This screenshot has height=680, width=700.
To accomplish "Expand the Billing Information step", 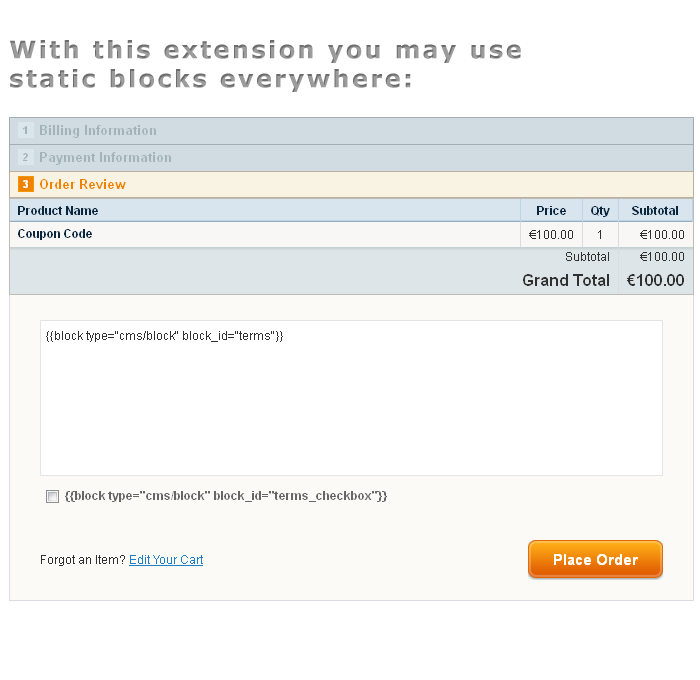I will pos(351,131).
